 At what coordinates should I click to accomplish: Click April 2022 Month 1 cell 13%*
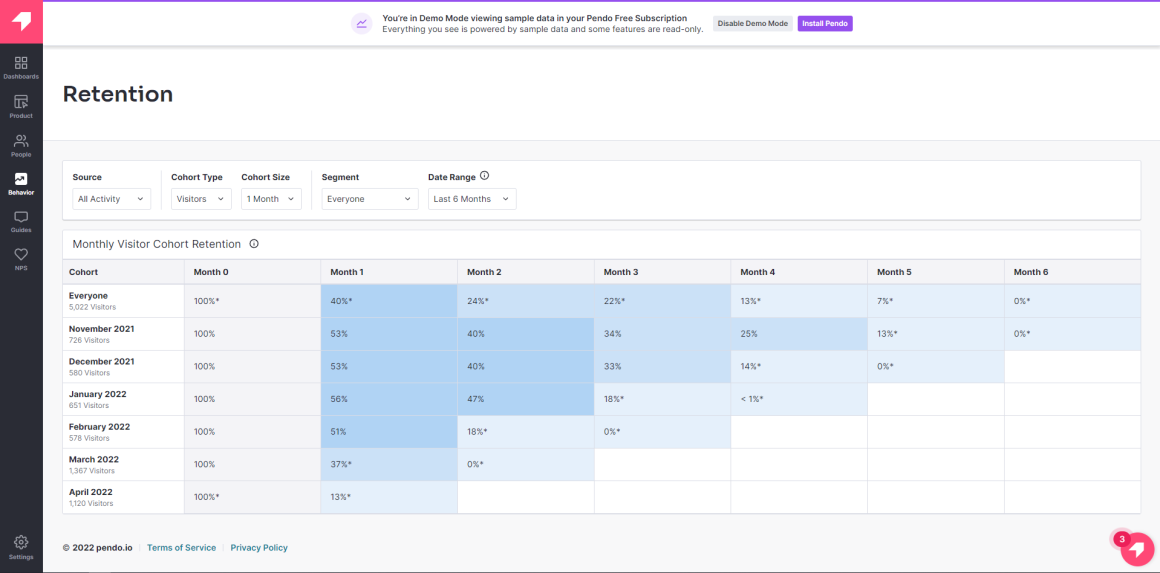(389, 497)
